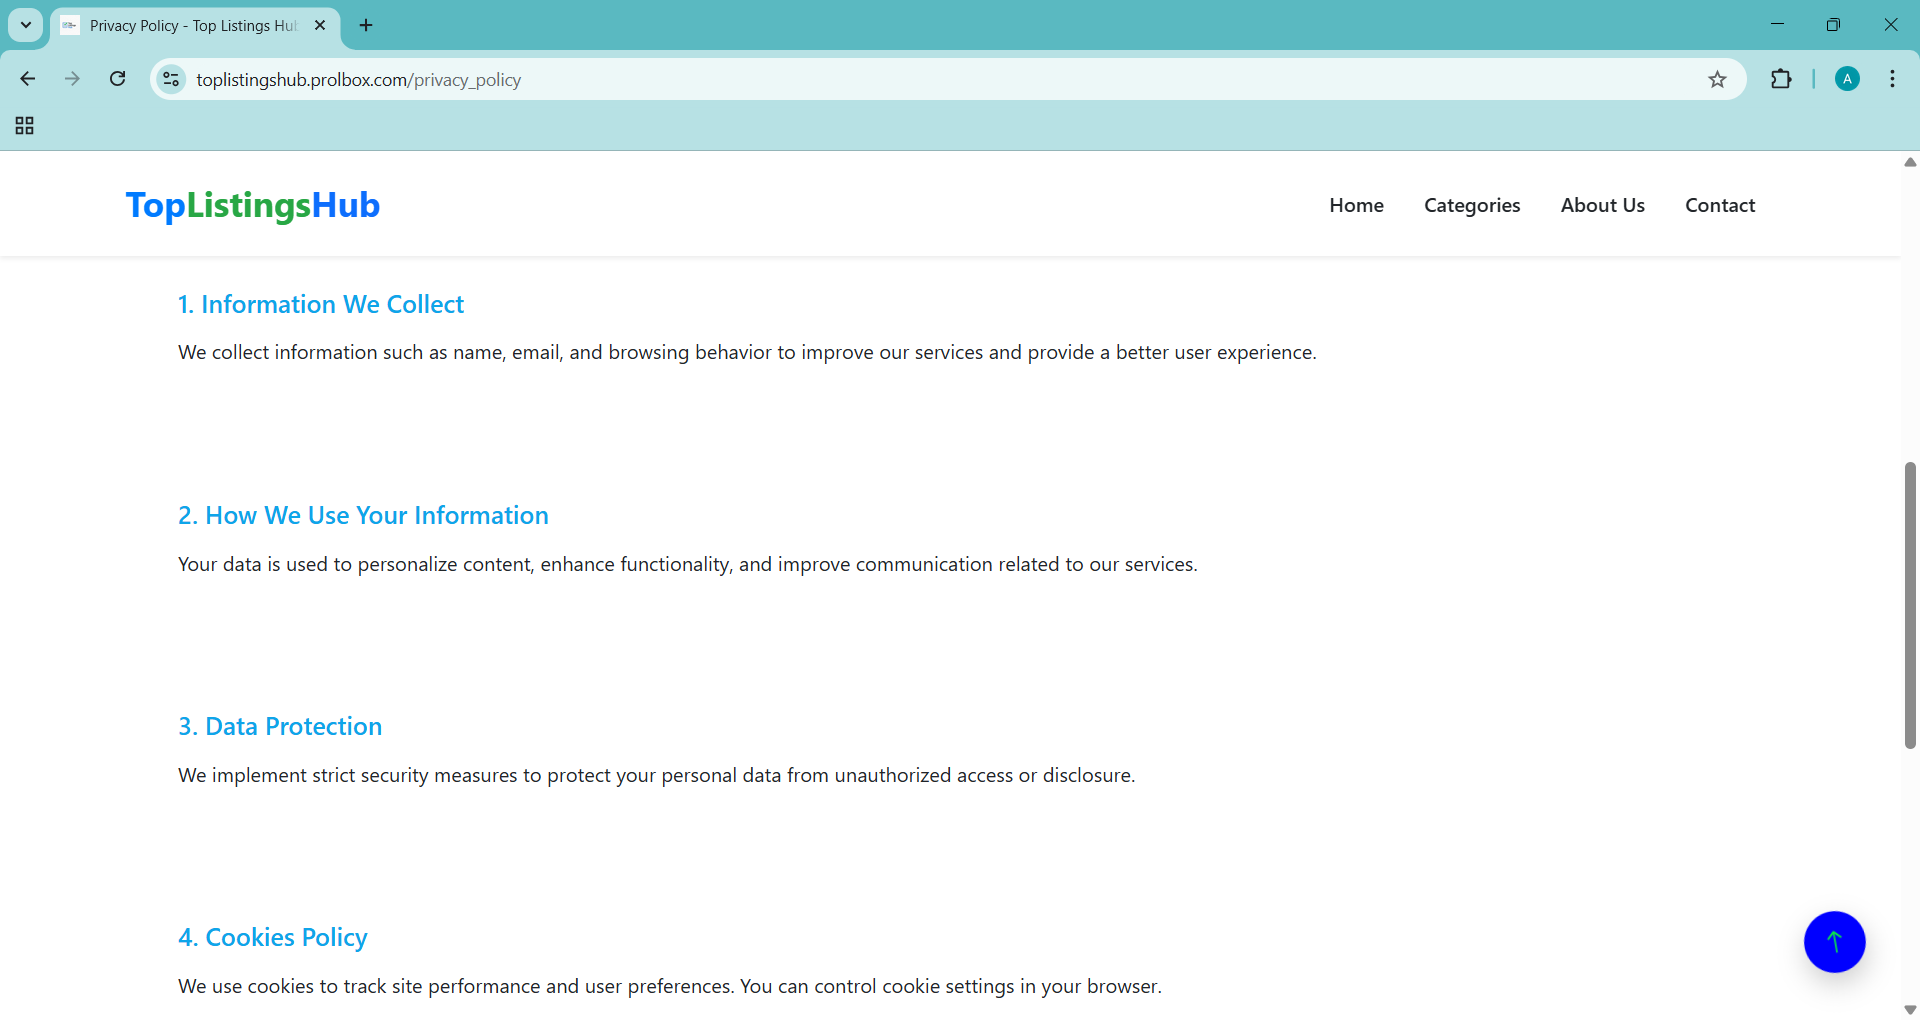
Task: Open the About Us page link
Action: [1602, 205]
